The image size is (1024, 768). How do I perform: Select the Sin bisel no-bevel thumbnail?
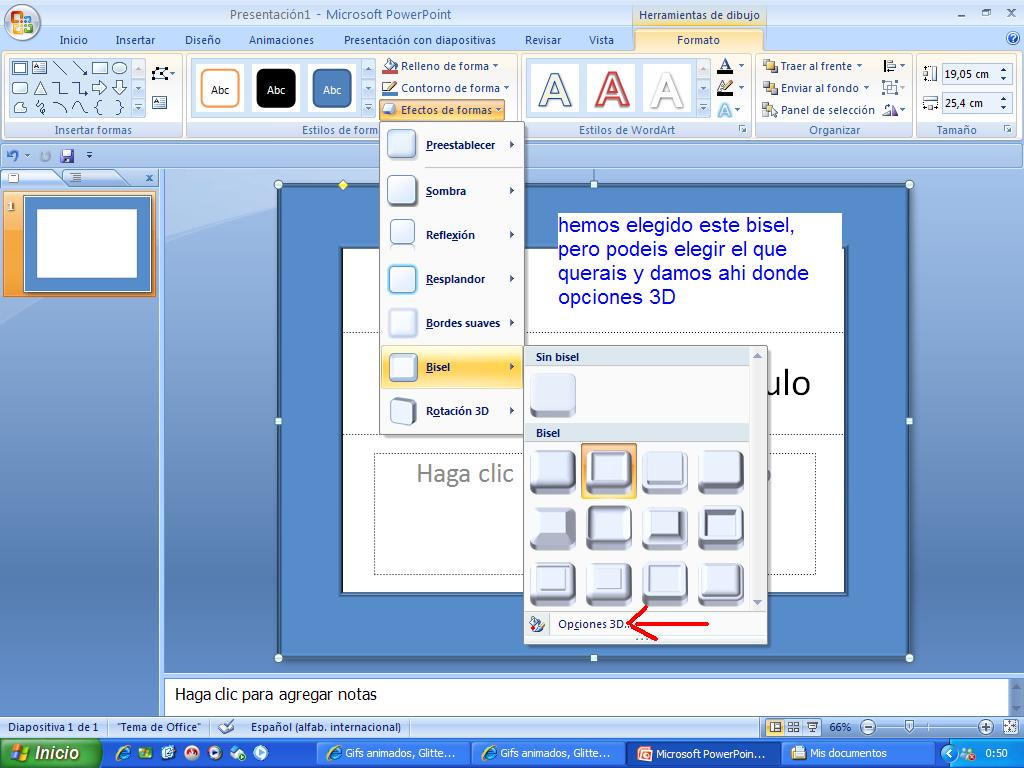553,396
